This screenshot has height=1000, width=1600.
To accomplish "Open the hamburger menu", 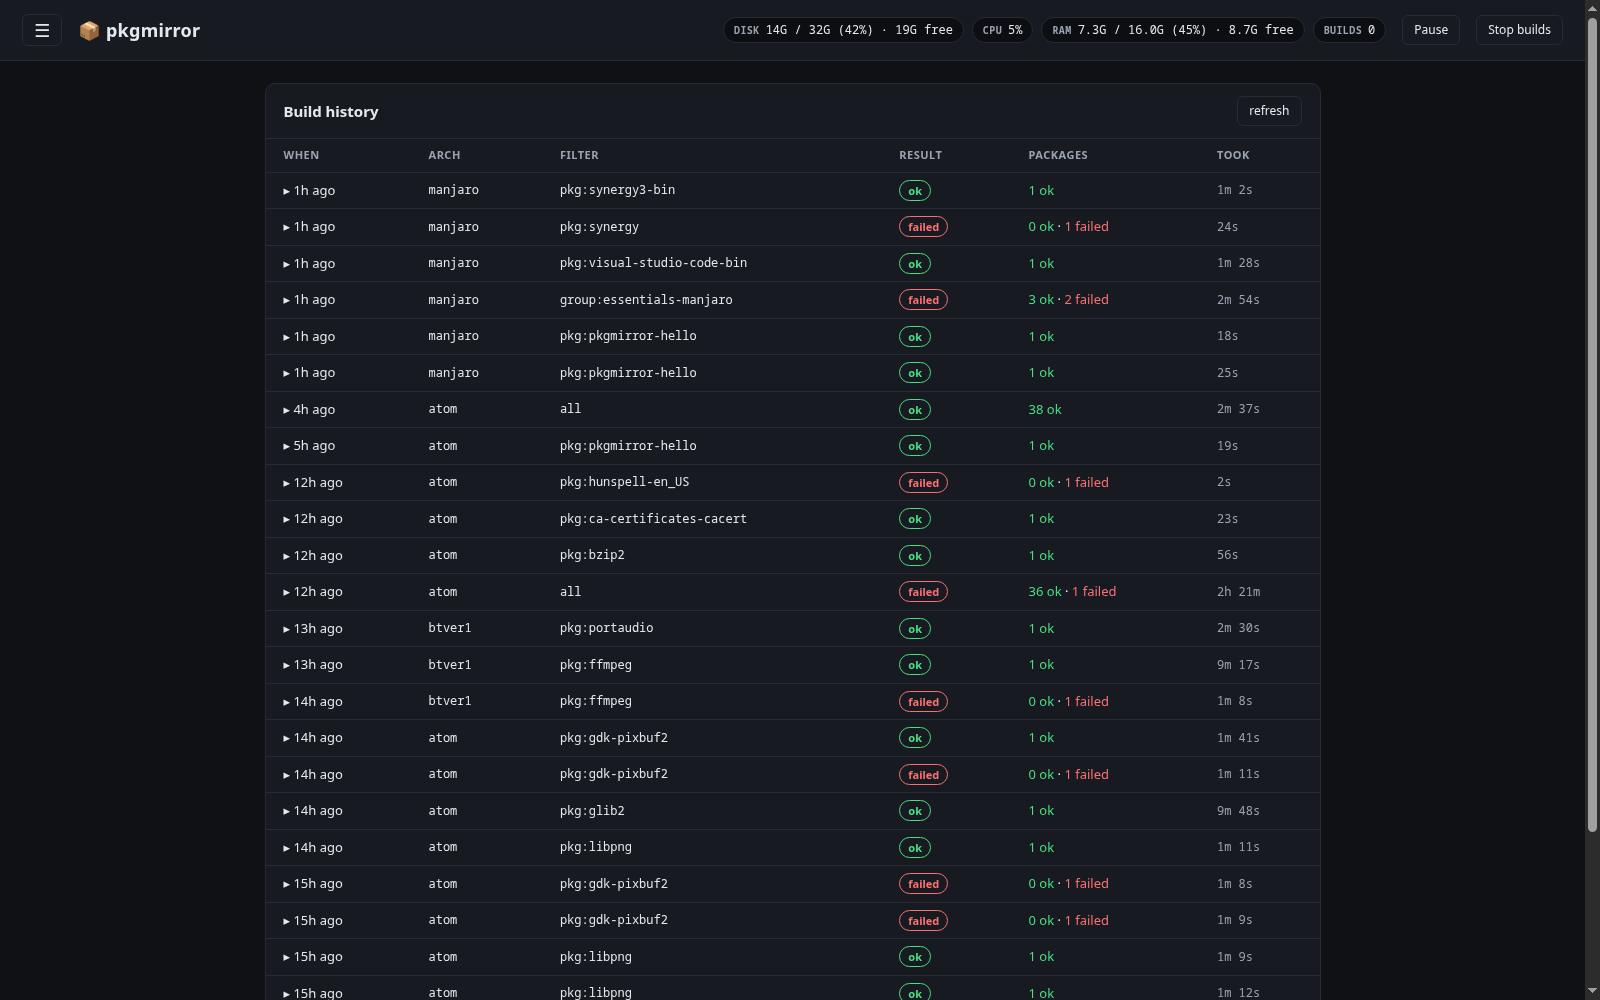I will pyautogui.click(x=42, y=30).
